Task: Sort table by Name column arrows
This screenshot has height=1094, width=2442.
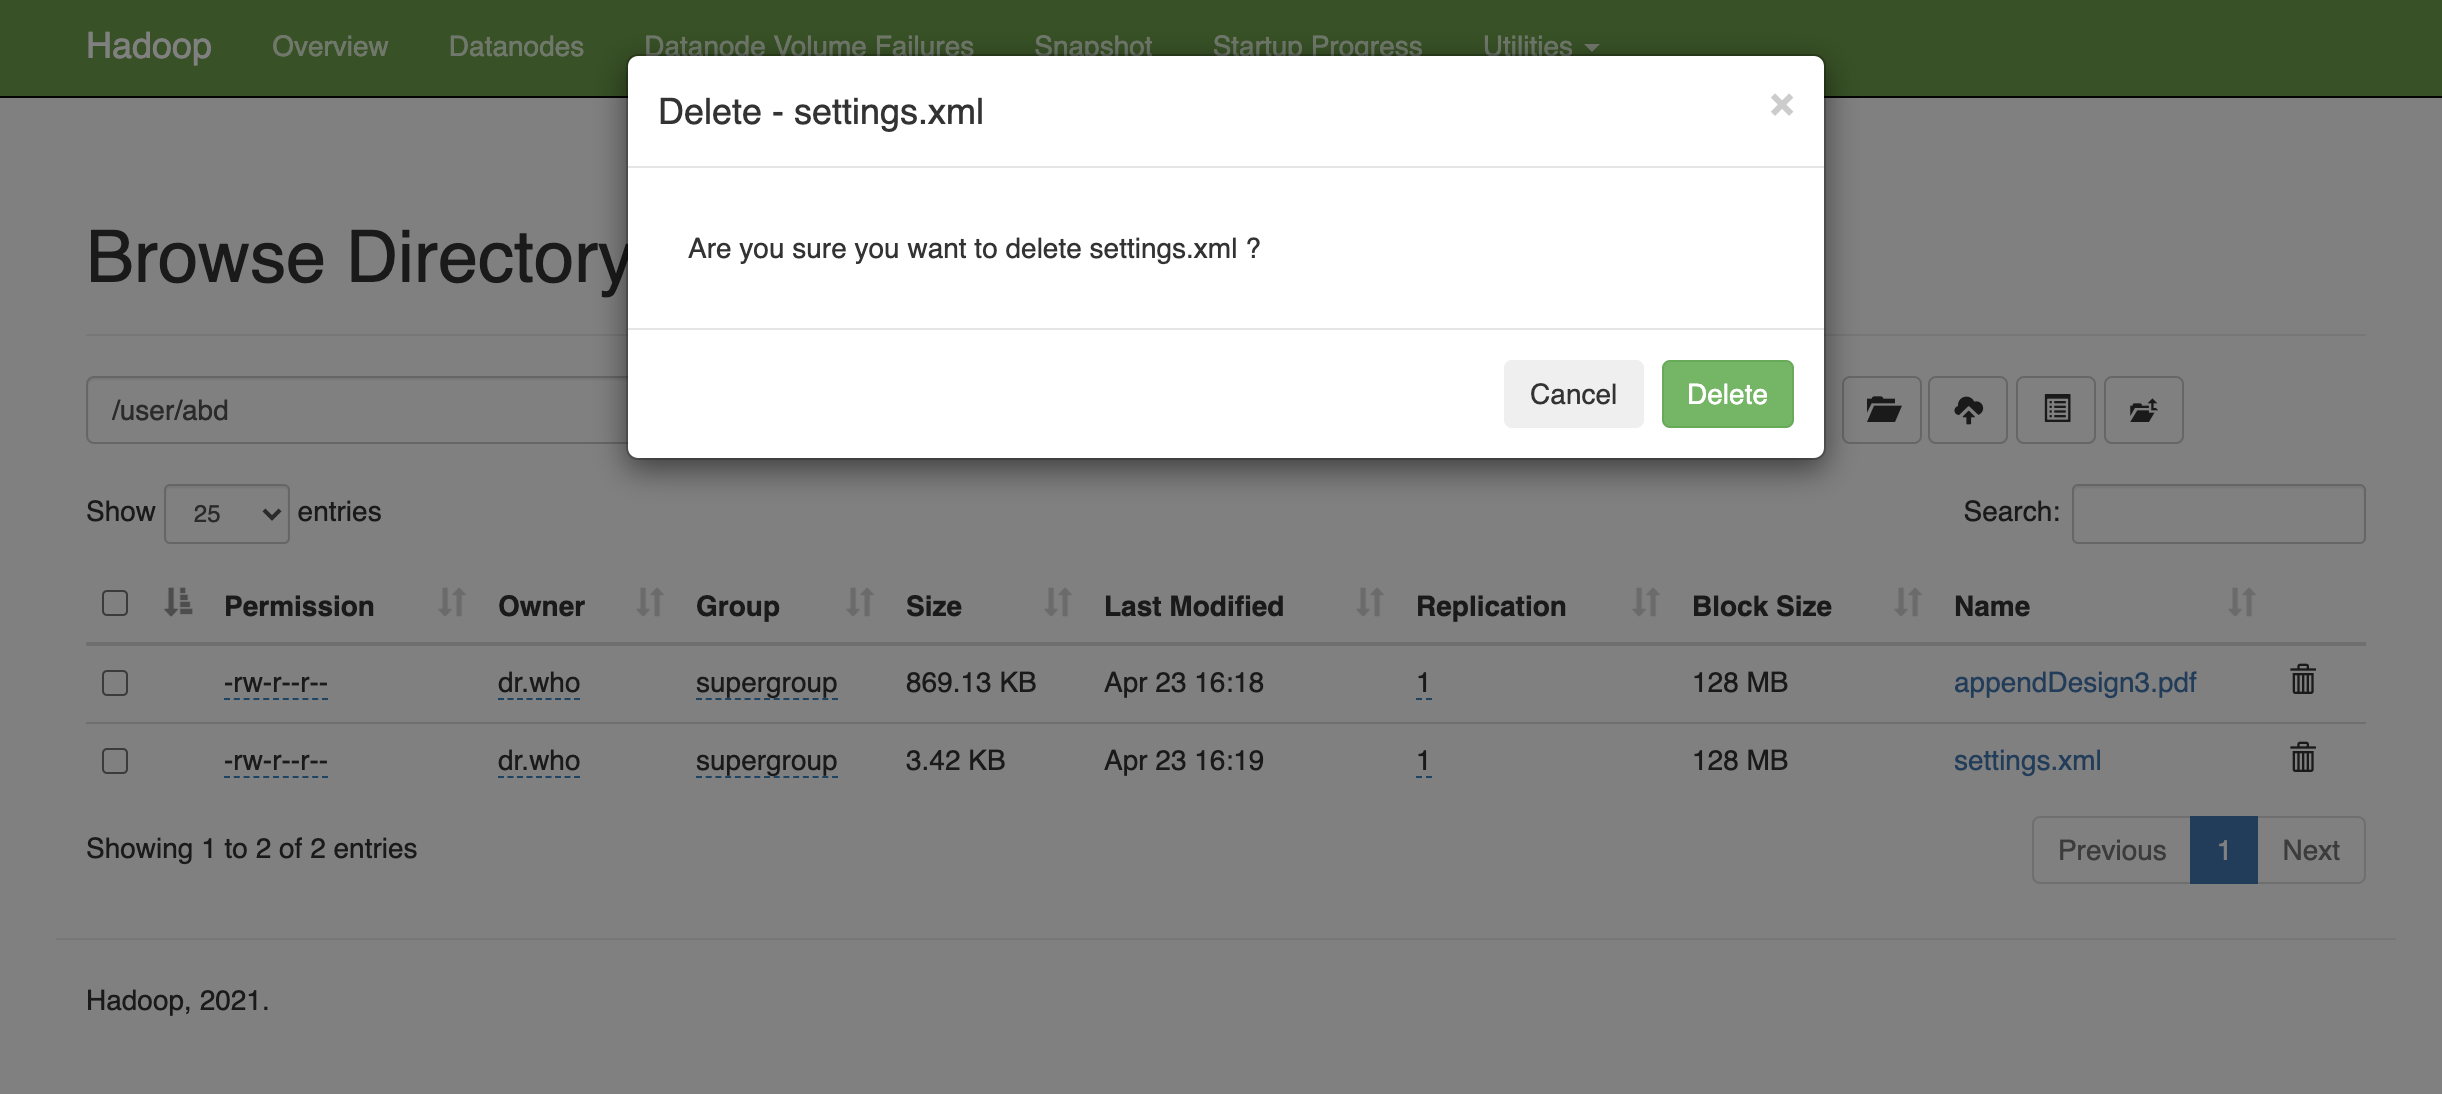Action: tap(2241, 603)
